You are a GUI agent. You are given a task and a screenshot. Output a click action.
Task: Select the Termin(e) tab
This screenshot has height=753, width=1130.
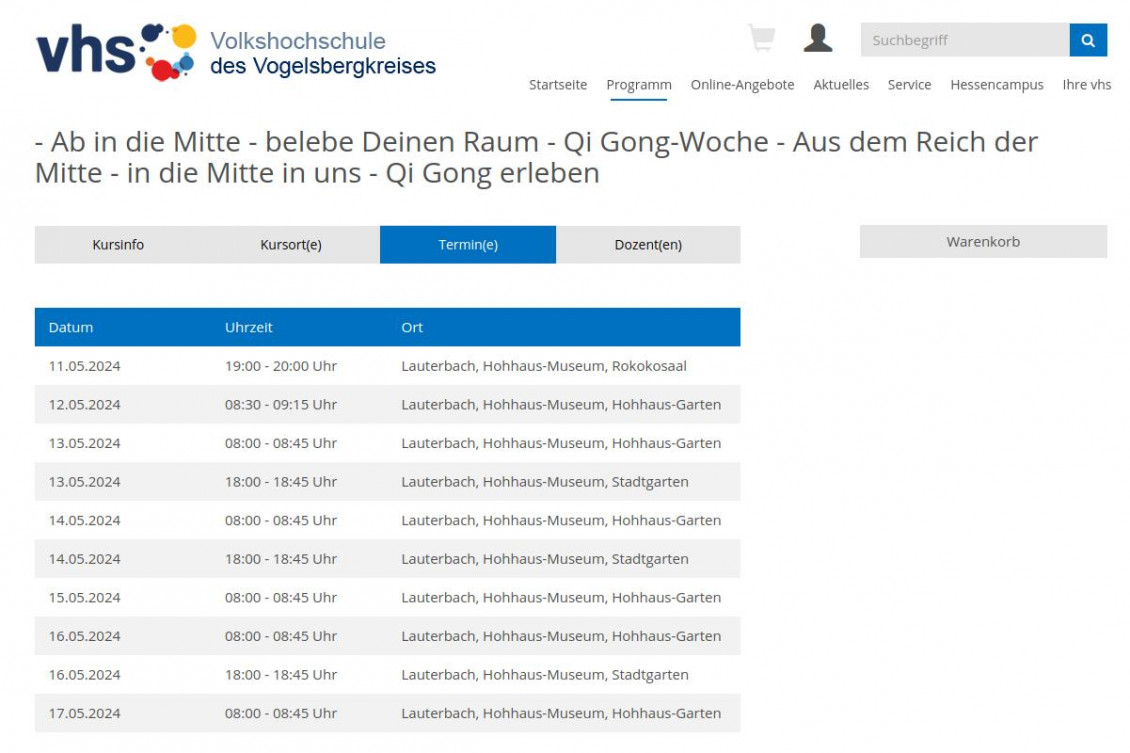click(468, 243)
